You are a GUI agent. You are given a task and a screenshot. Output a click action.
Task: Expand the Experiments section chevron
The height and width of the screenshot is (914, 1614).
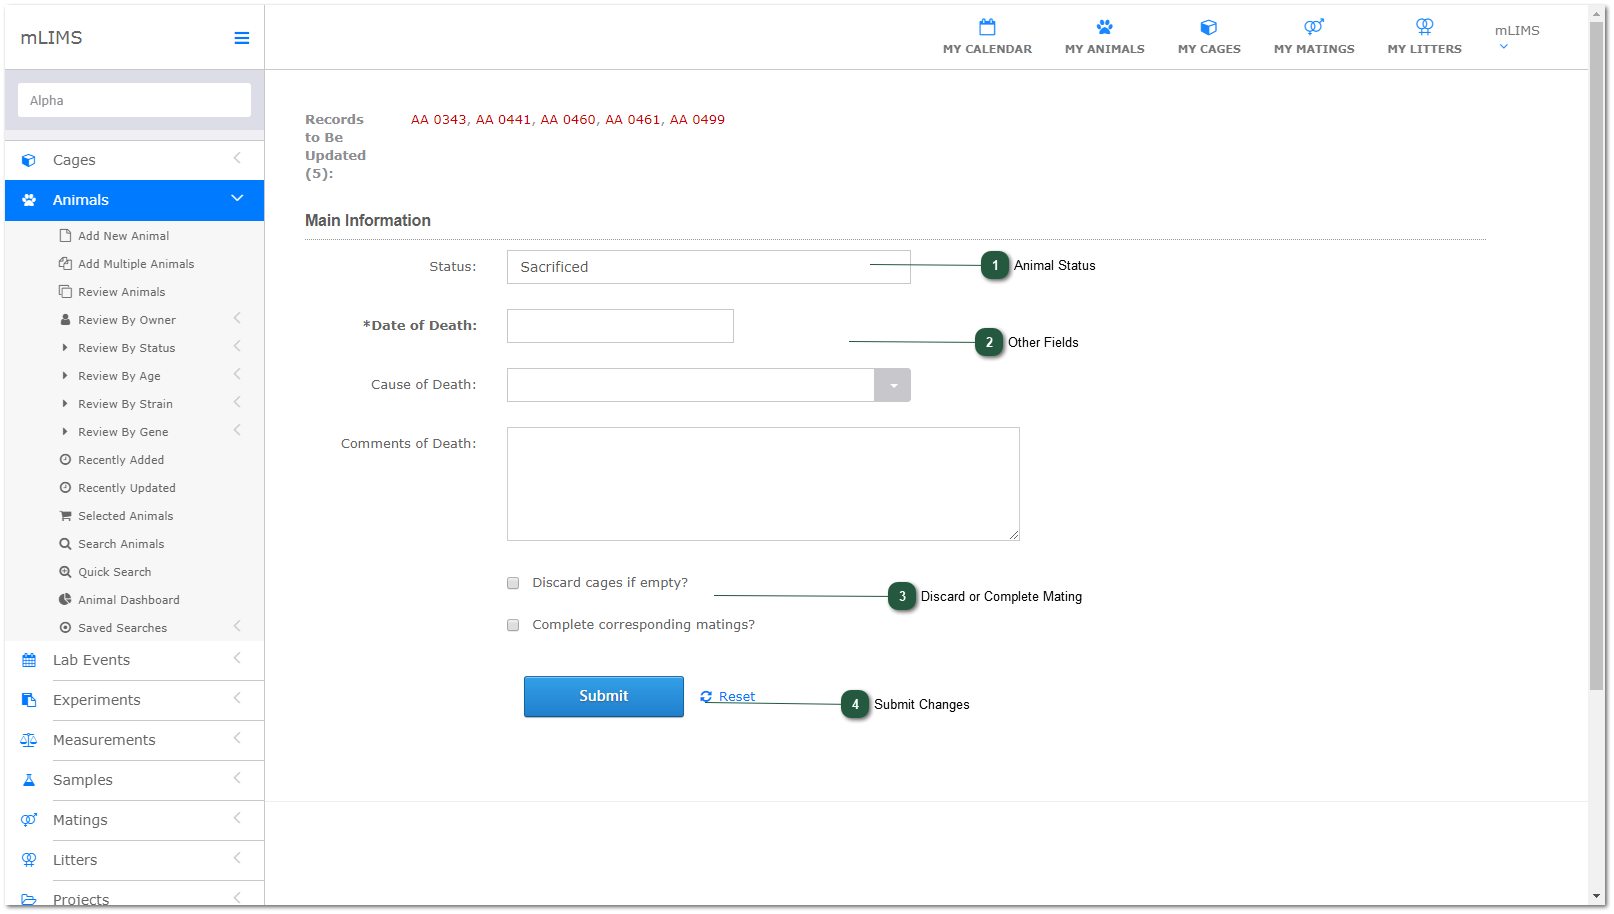[237, 698]
